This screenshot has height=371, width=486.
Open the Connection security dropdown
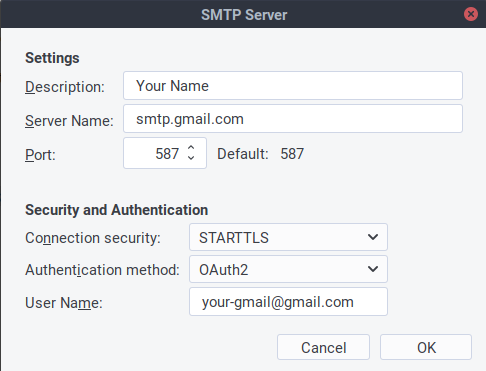pyautogui.click(x=288, y=237)
